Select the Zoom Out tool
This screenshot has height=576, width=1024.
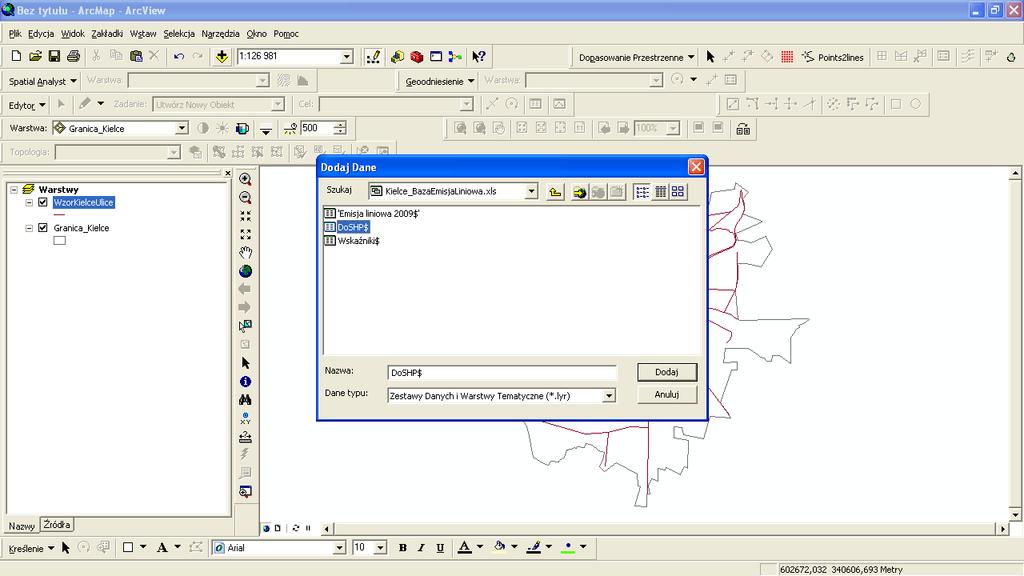(246, 197)
